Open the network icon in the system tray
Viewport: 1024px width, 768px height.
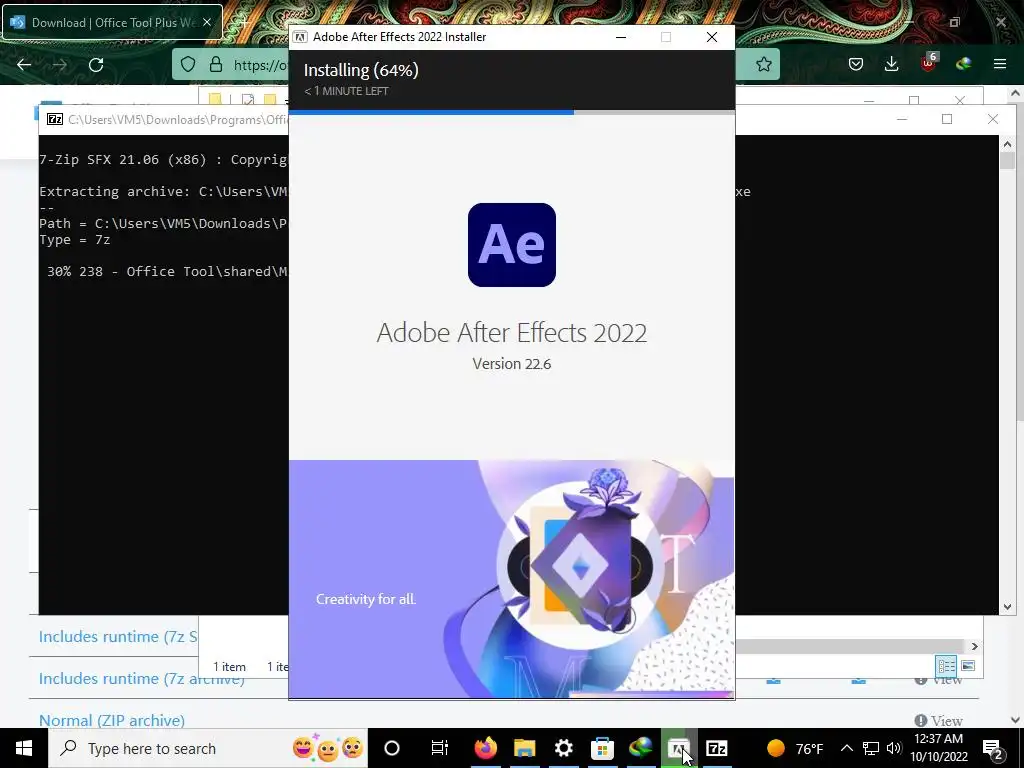(x=871, y=748)
